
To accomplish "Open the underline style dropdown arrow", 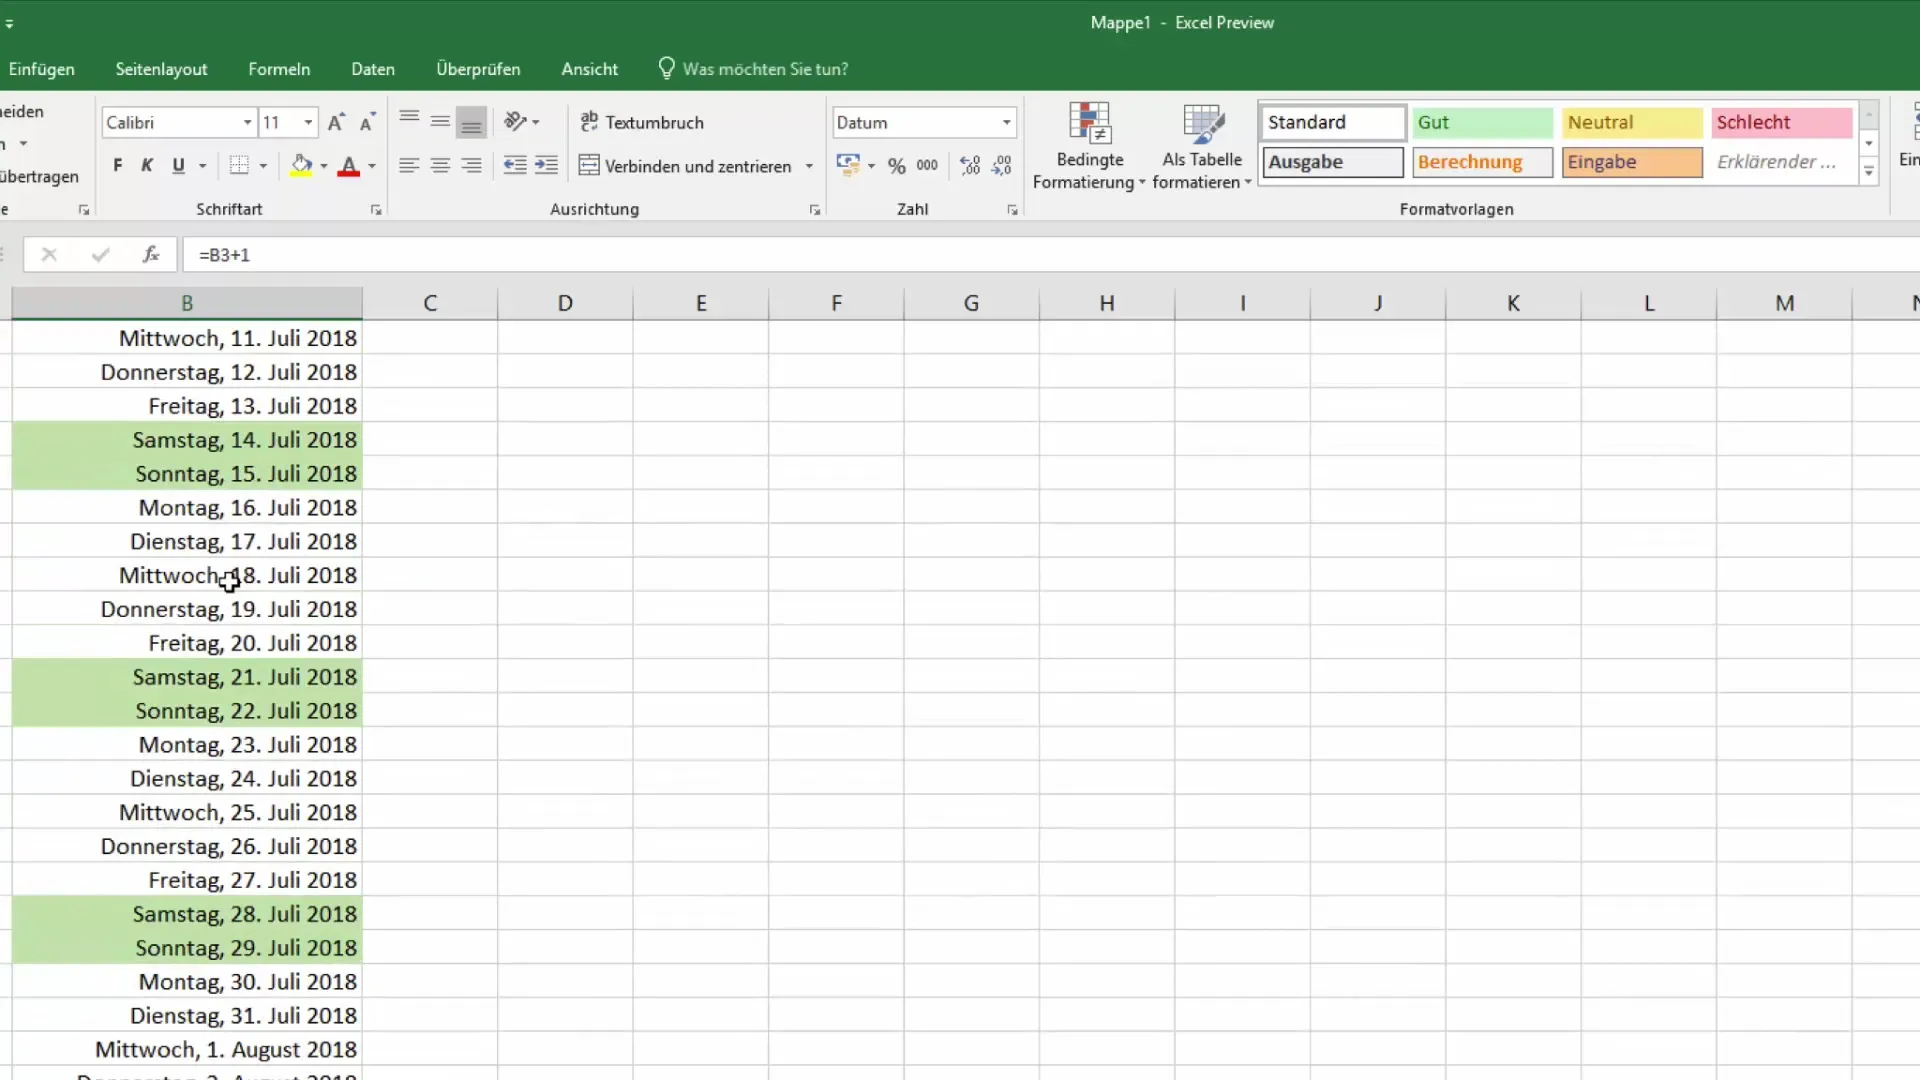I will [x=203, y=166].
